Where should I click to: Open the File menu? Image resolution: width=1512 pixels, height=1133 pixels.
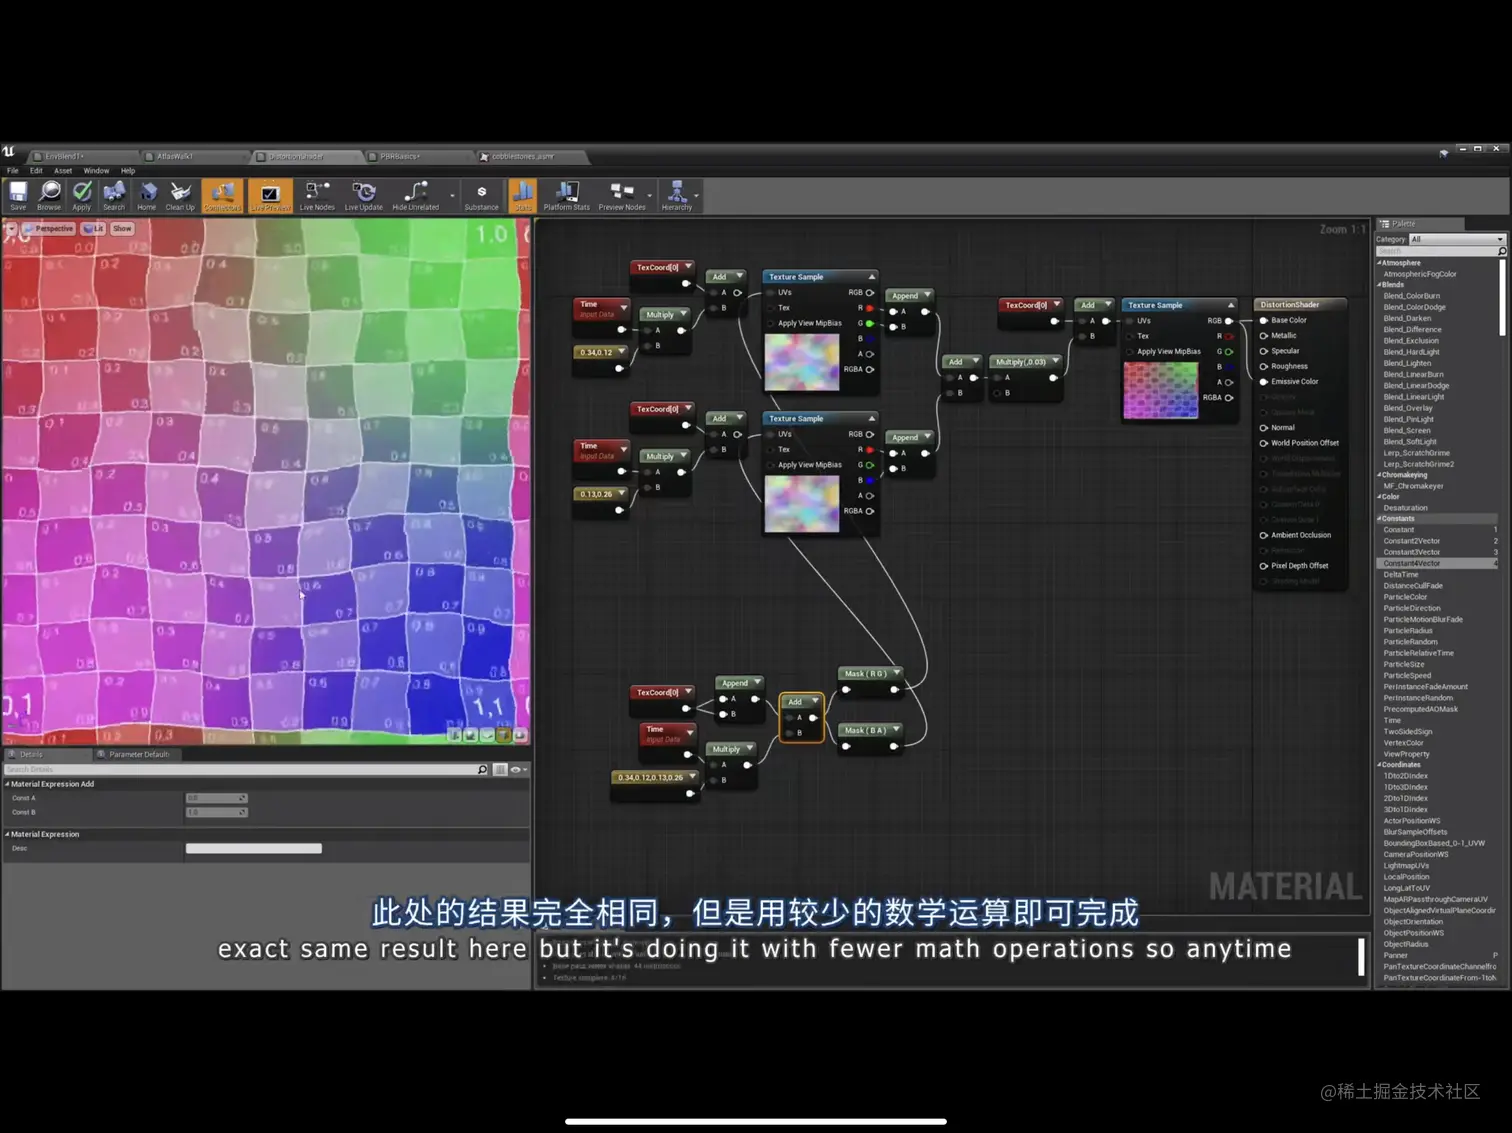[13, 171]
